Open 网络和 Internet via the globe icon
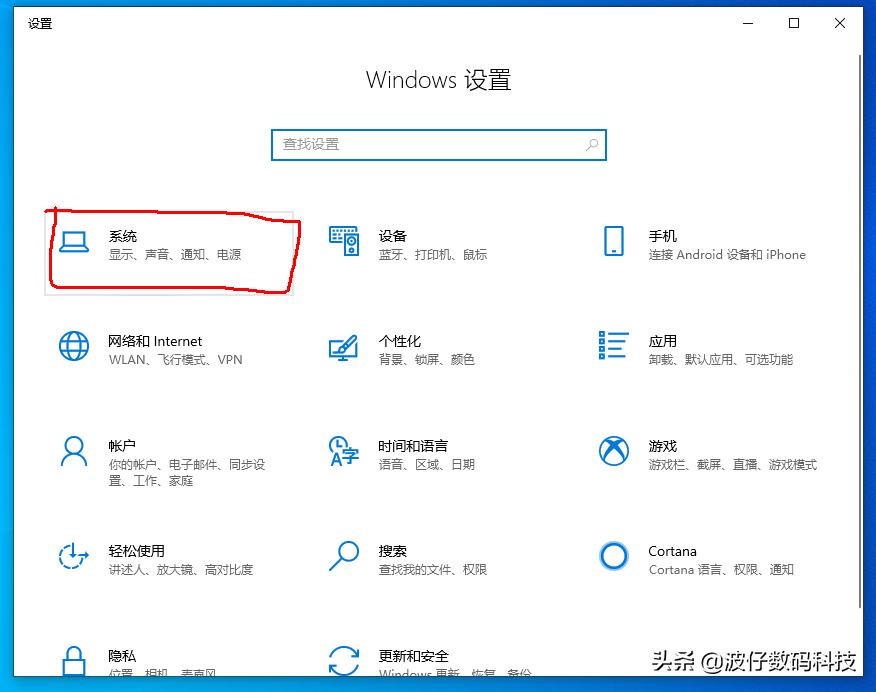The image size is (876, 692). 73,349
